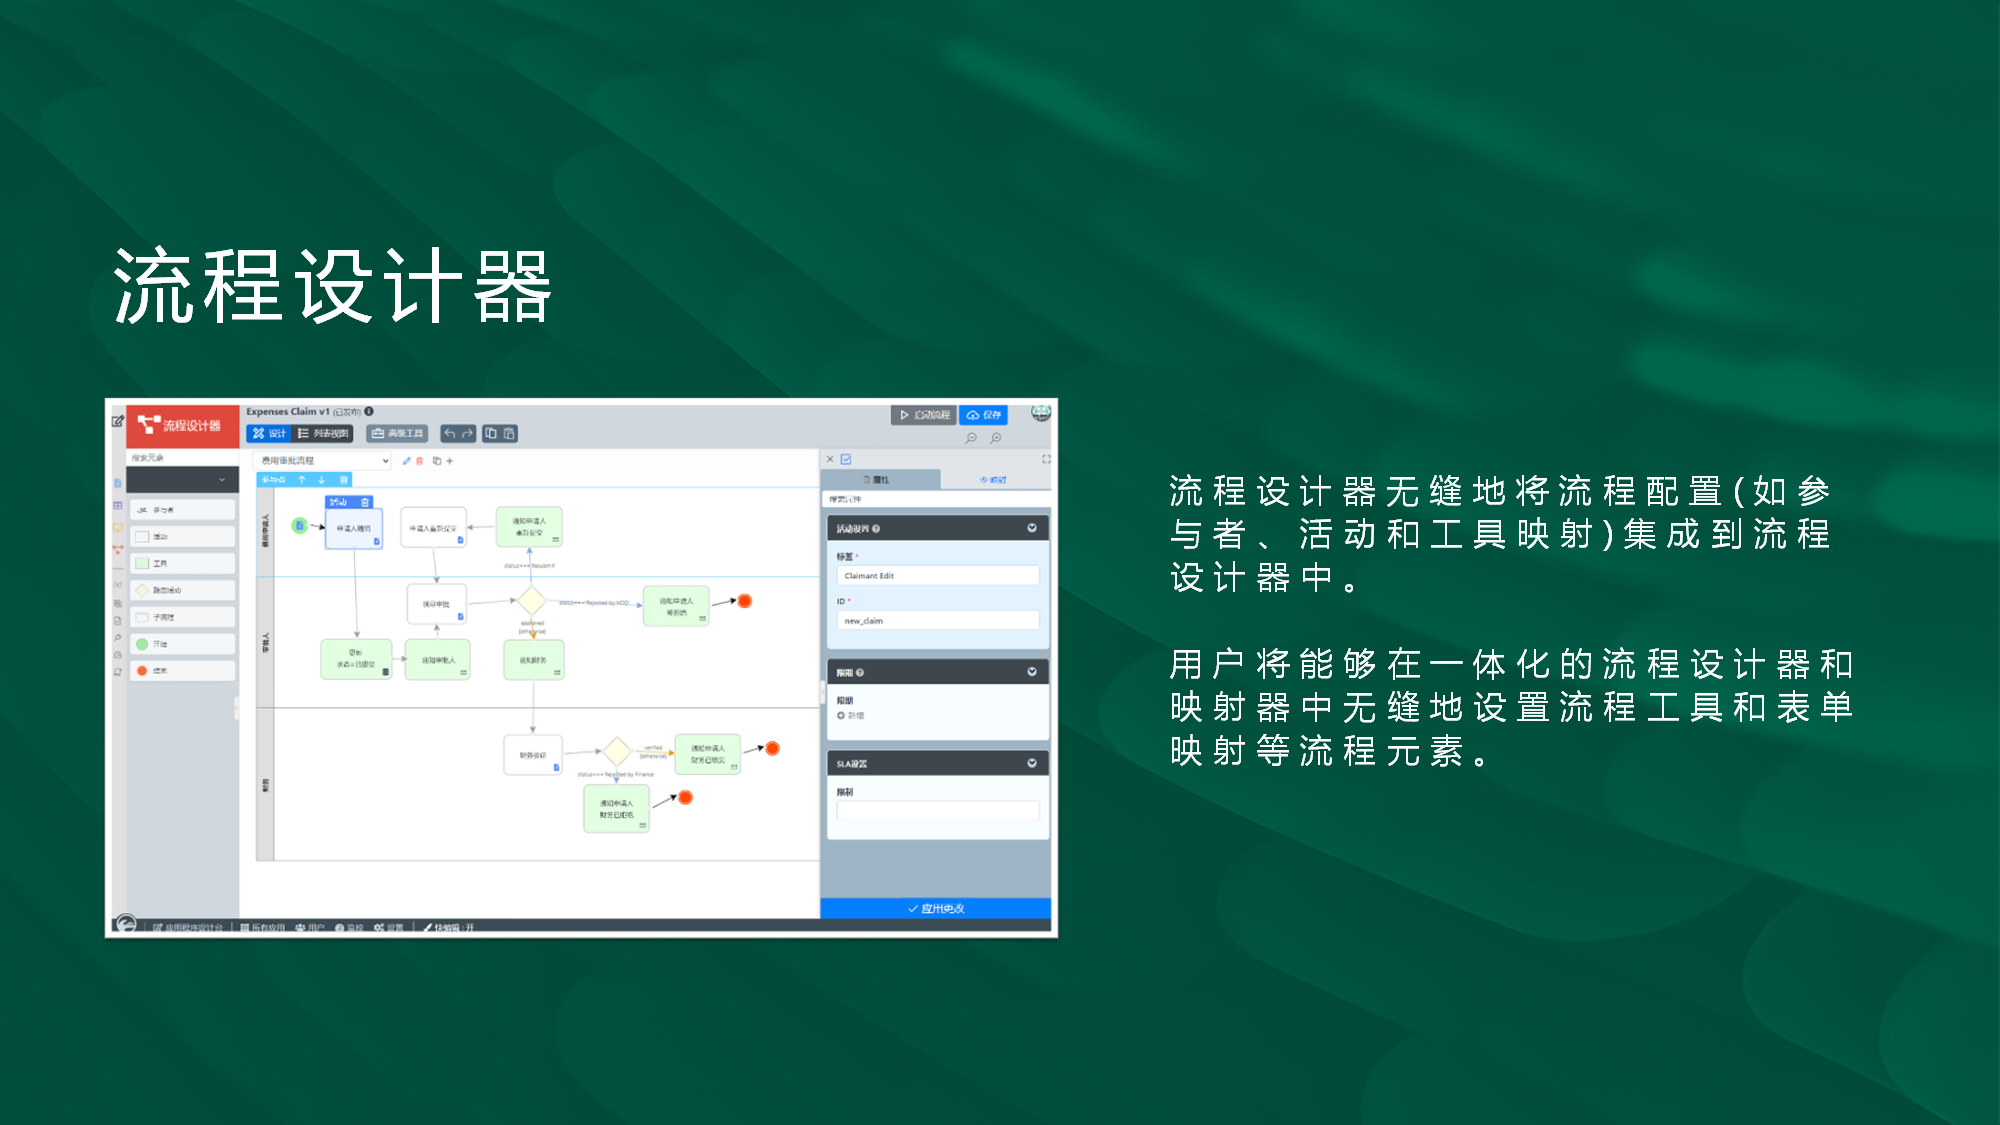Image resolution: width=2000 pixels, height=1125 pixels.
Task: Click the 用户 users link in bottom bar
Action: click(310, 928)
